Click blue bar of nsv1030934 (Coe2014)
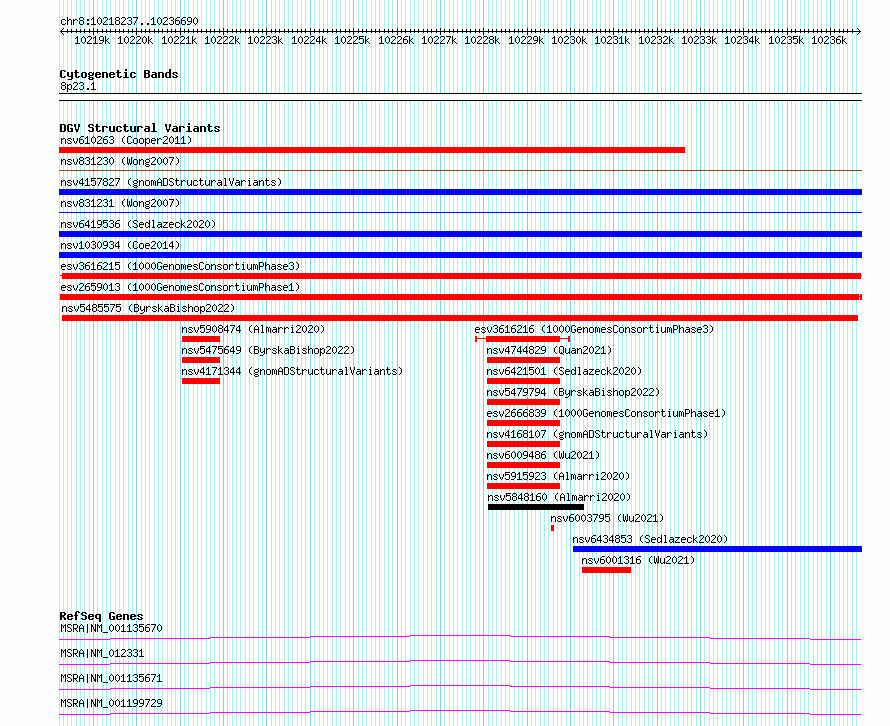890x726 pixels. pos(460,255)
